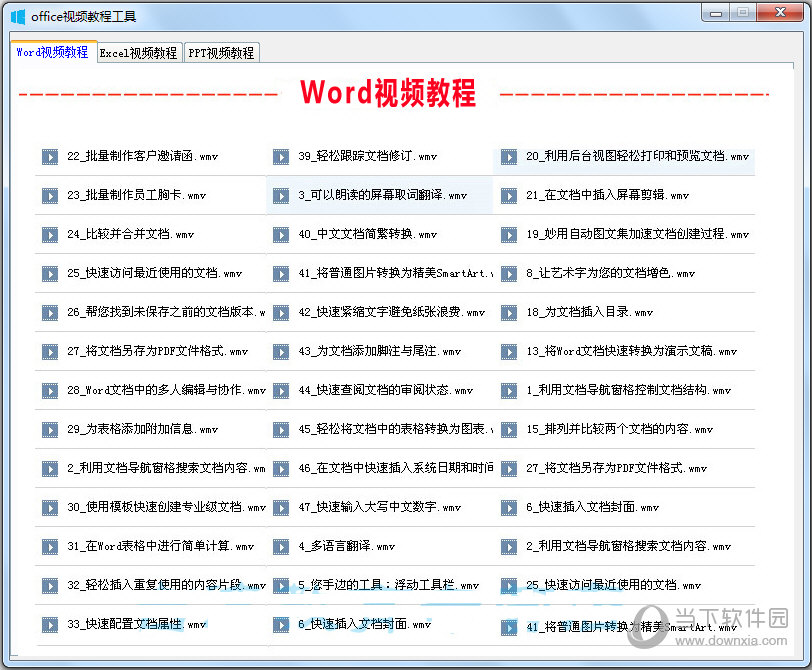The image size is (812, 670).
Task: Click the video icon for 40_中文文档简繁转换.wmv
Action: point(280,235)
